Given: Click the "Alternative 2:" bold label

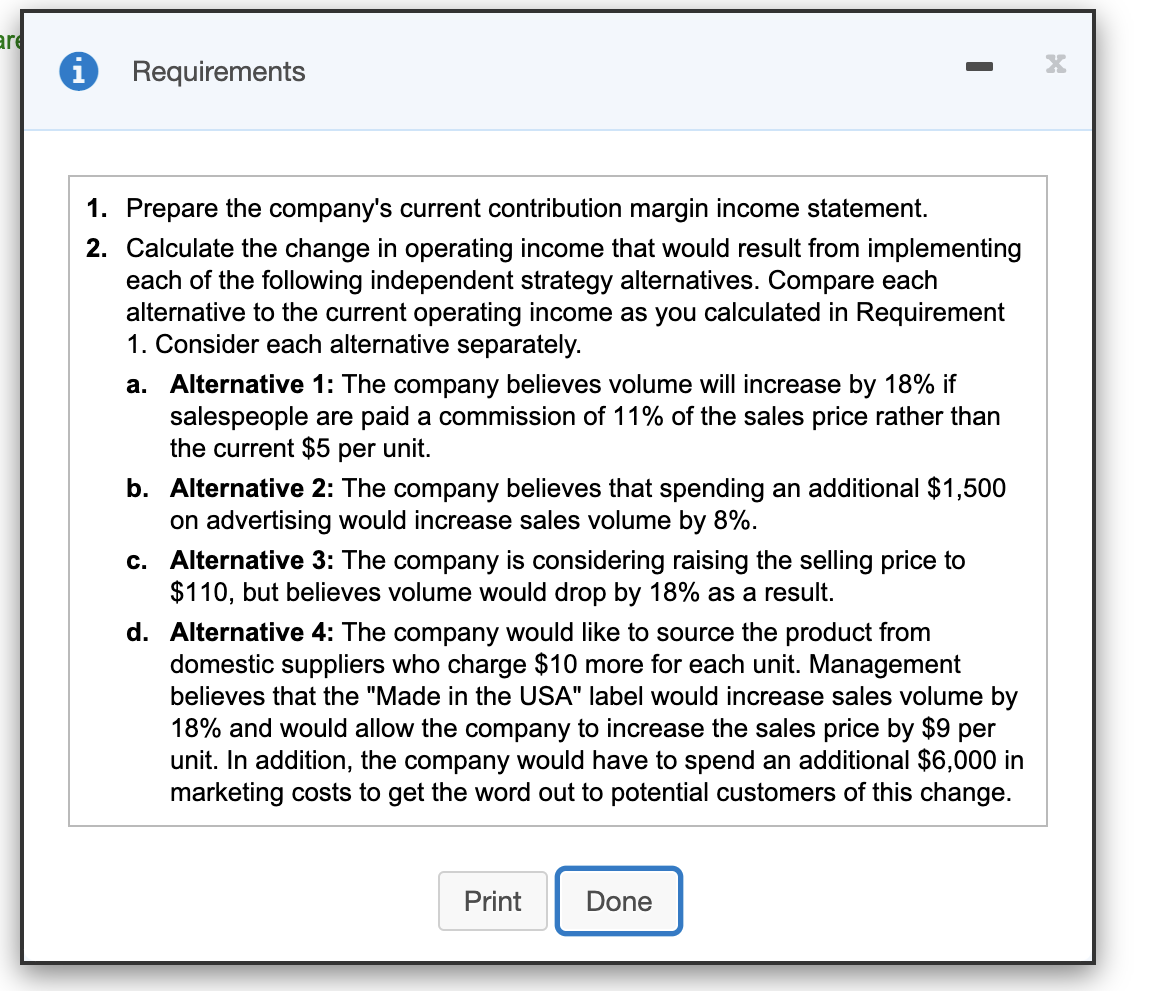Looking at the screenshot, I should point(252,488).
